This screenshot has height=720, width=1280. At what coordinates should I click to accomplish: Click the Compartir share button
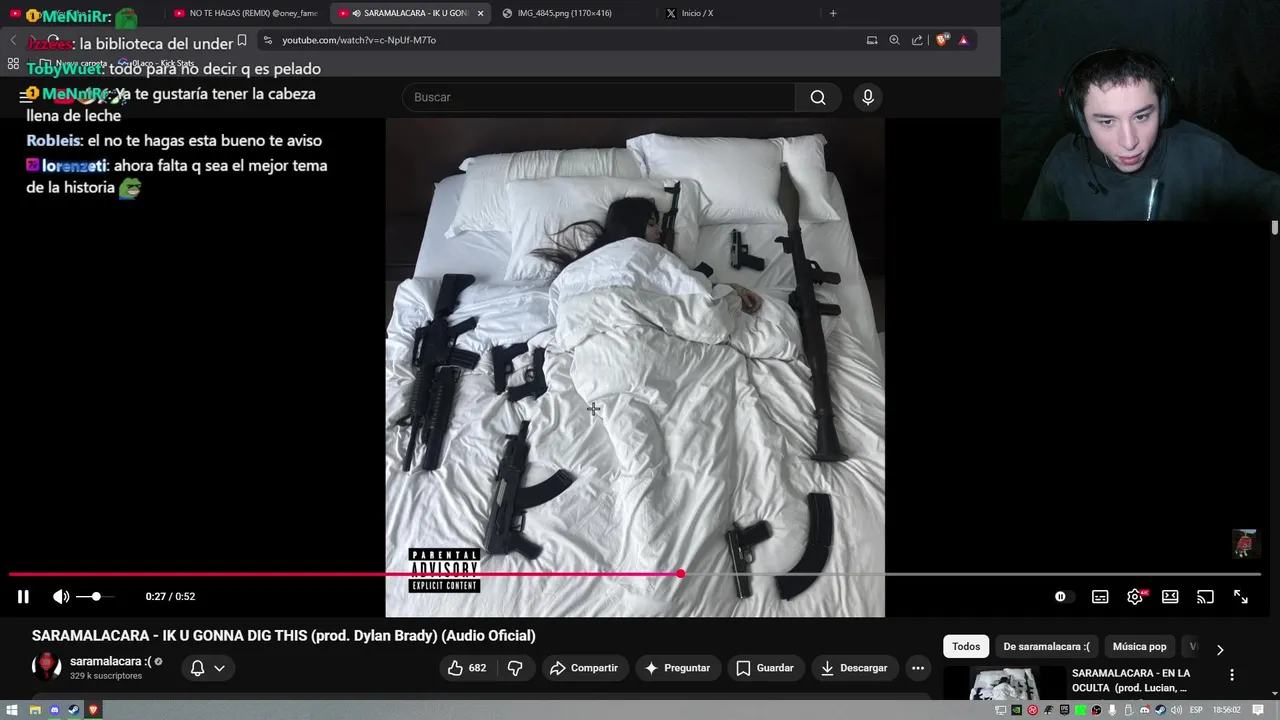tap(584, 668)
